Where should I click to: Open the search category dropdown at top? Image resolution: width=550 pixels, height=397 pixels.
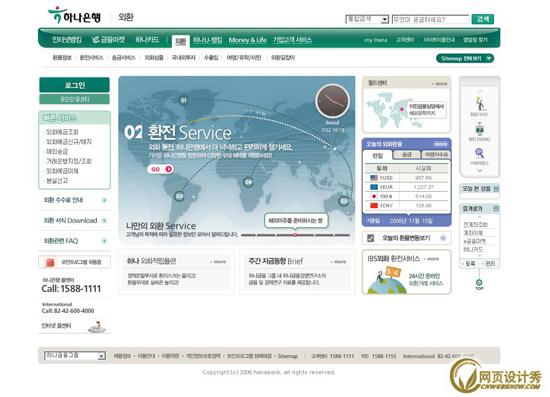pyautogui.click(x=367, y=19)
